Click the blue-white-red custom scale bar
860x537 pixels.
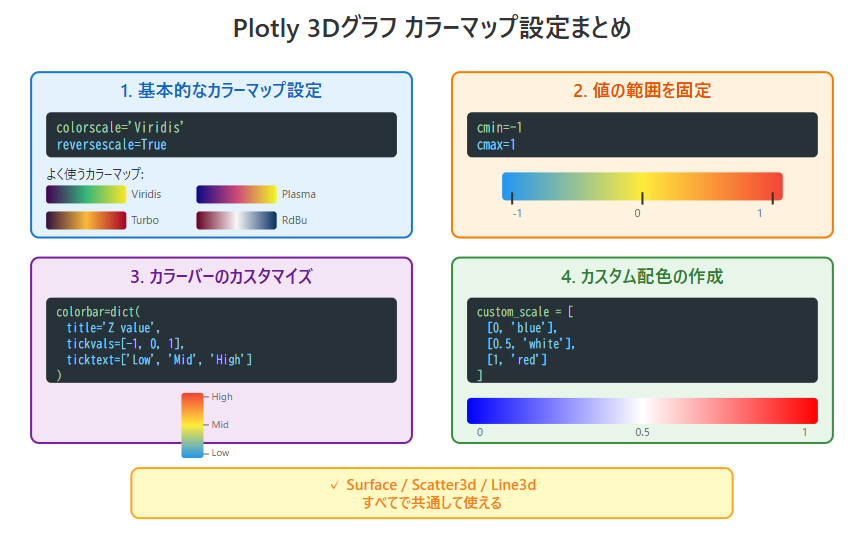[642, 411]
